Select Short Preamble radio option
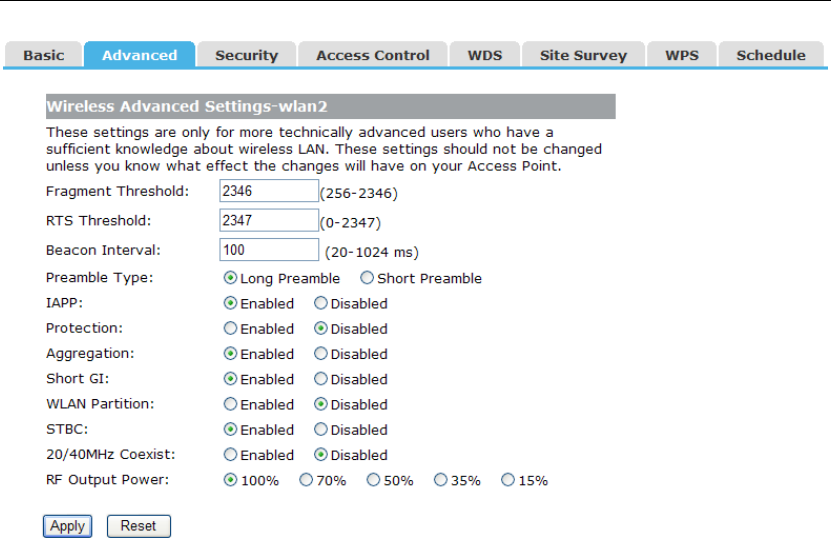The image size is (831, 539). (x=367, y=278)
